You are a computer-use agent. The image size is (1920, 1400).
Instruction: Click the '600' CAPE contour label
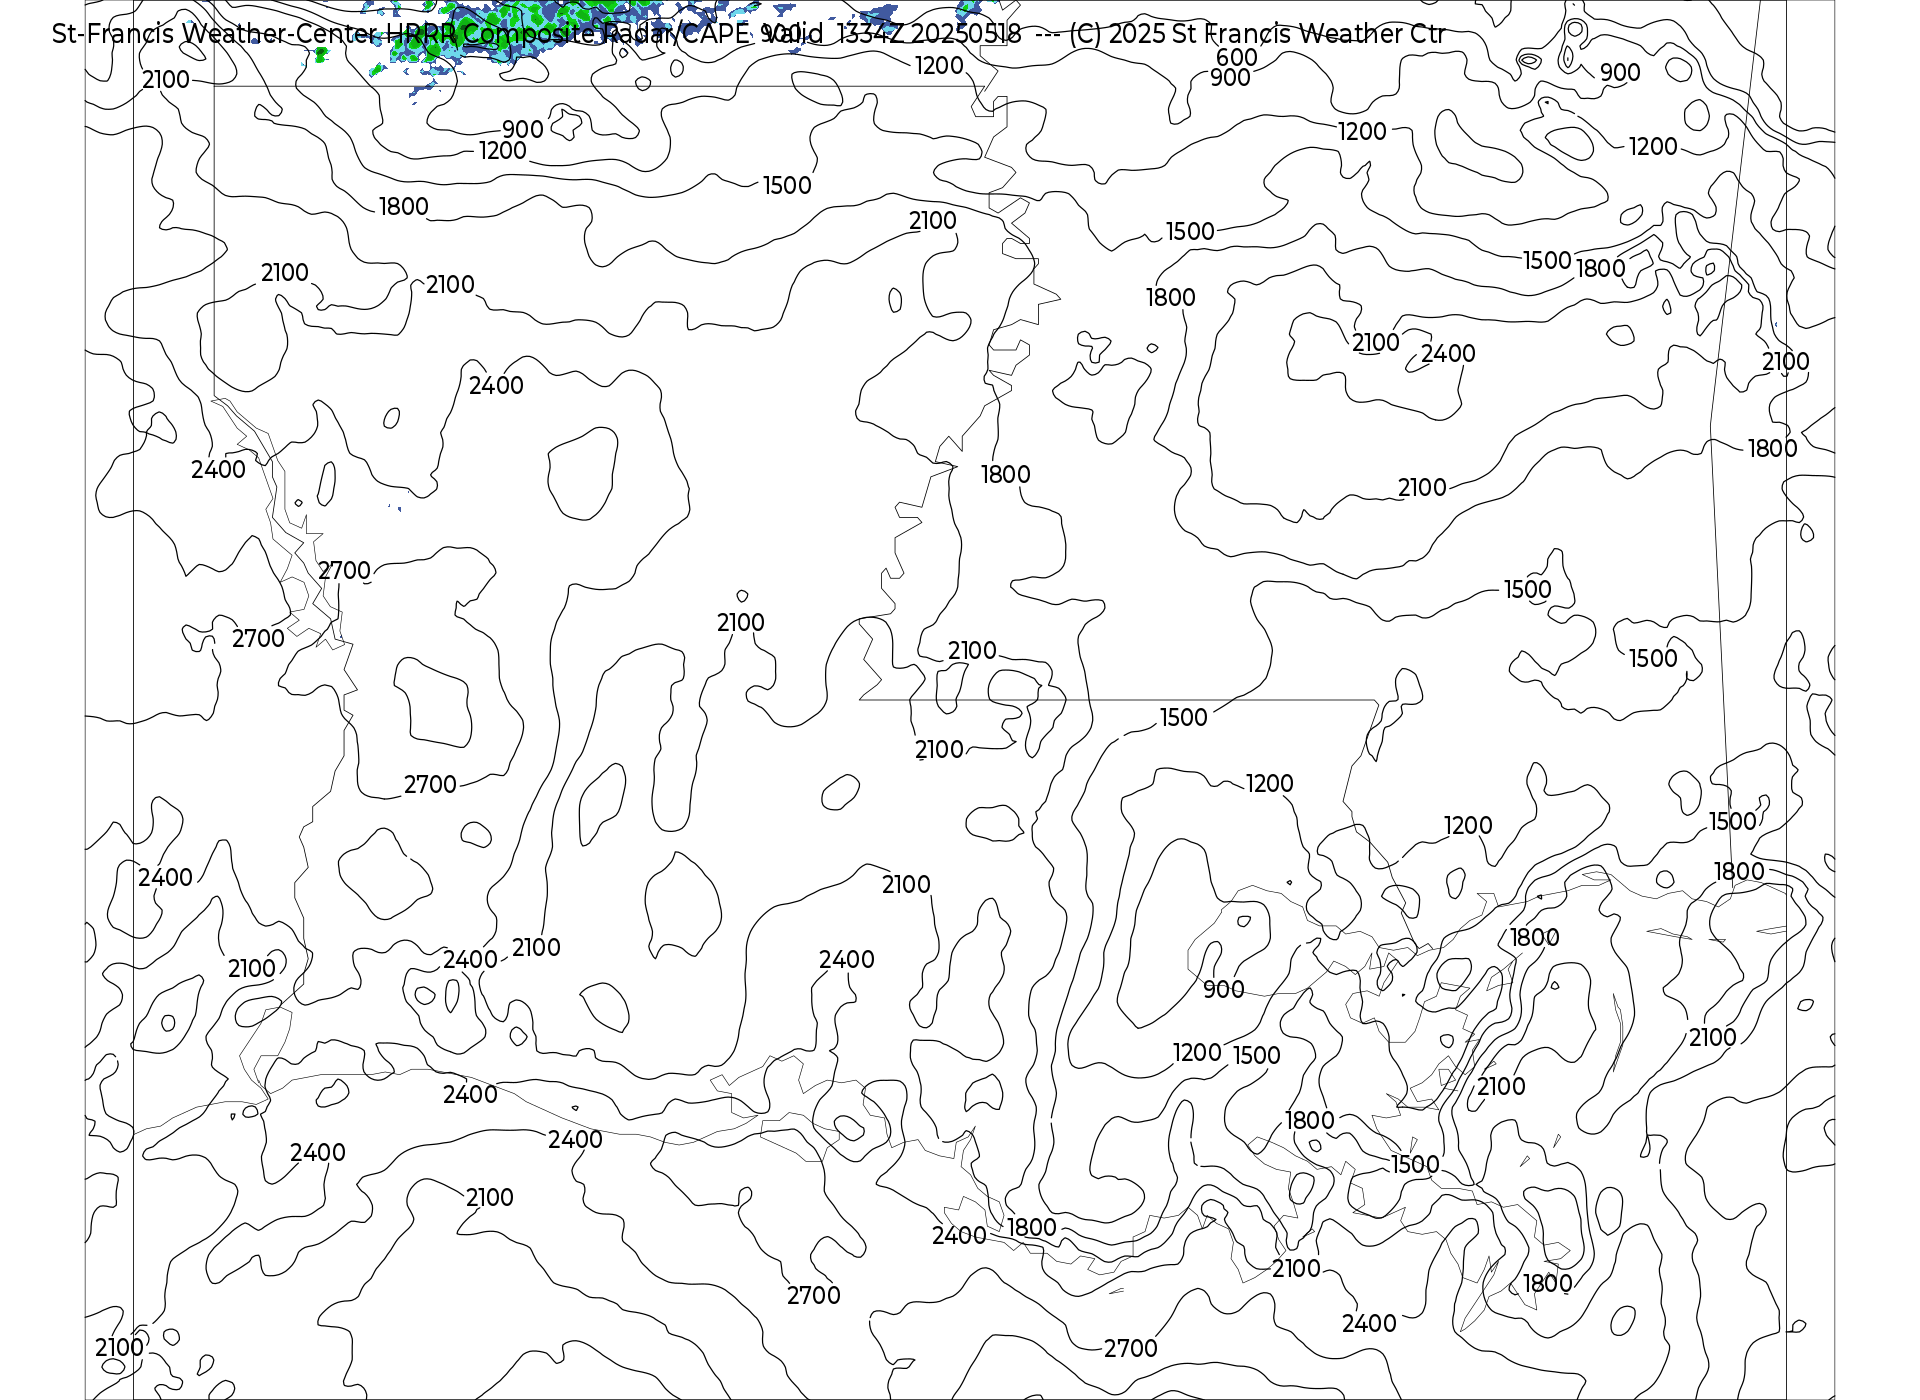[1237, 58]
